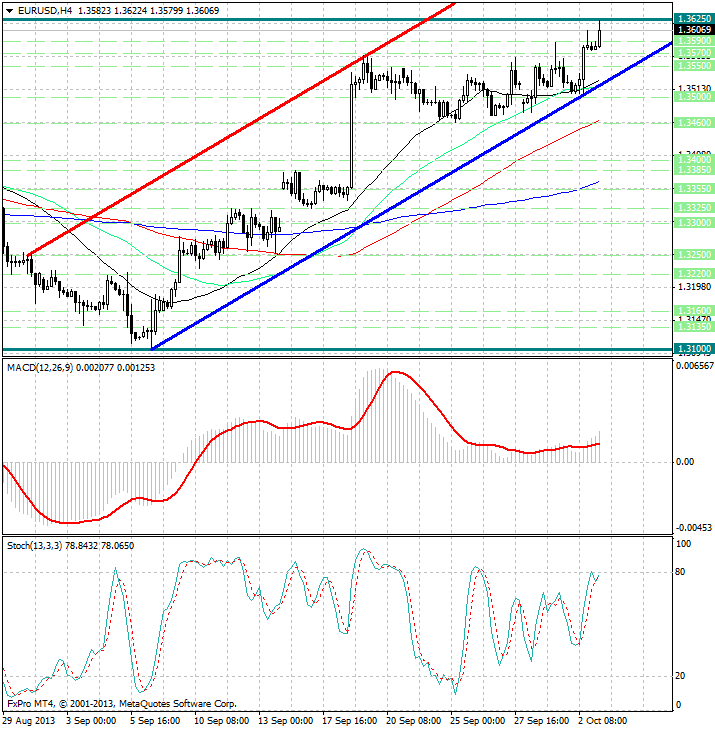Click the current price label 1.36069
715x729 pixels.
[x=694, y=30]
